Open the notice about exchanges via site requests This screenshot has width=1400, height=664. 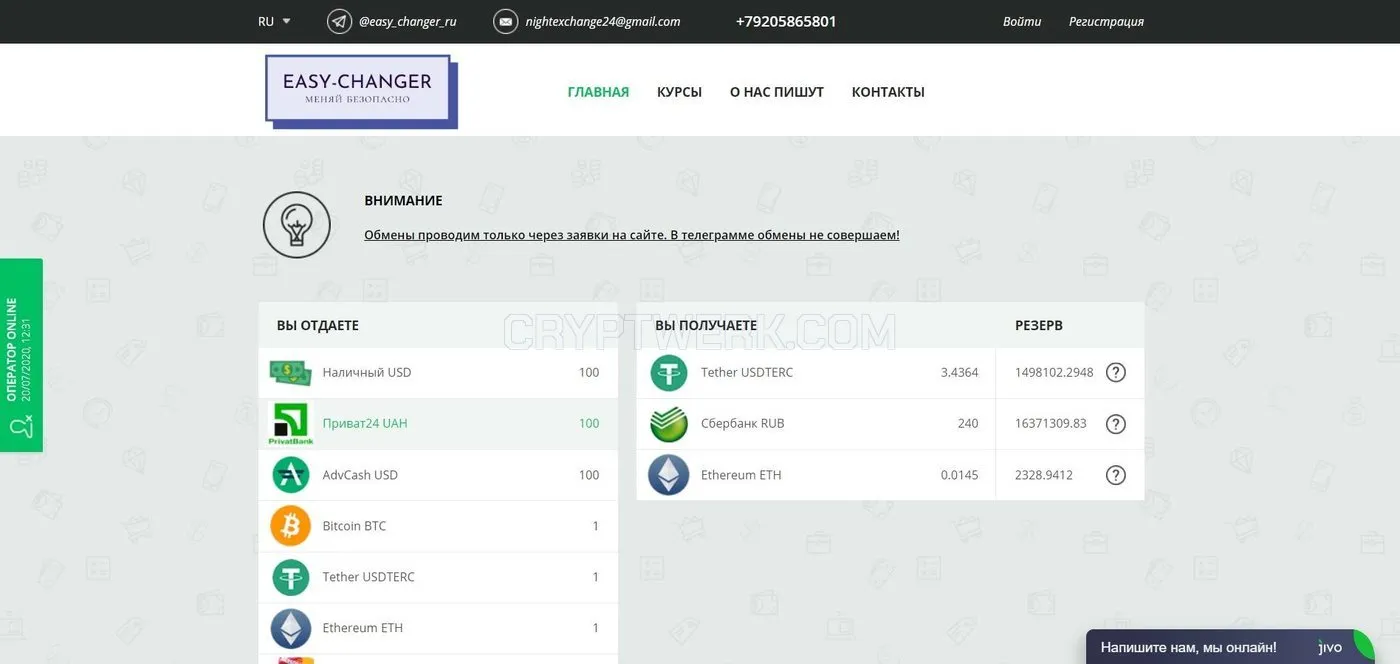point(632,235)
